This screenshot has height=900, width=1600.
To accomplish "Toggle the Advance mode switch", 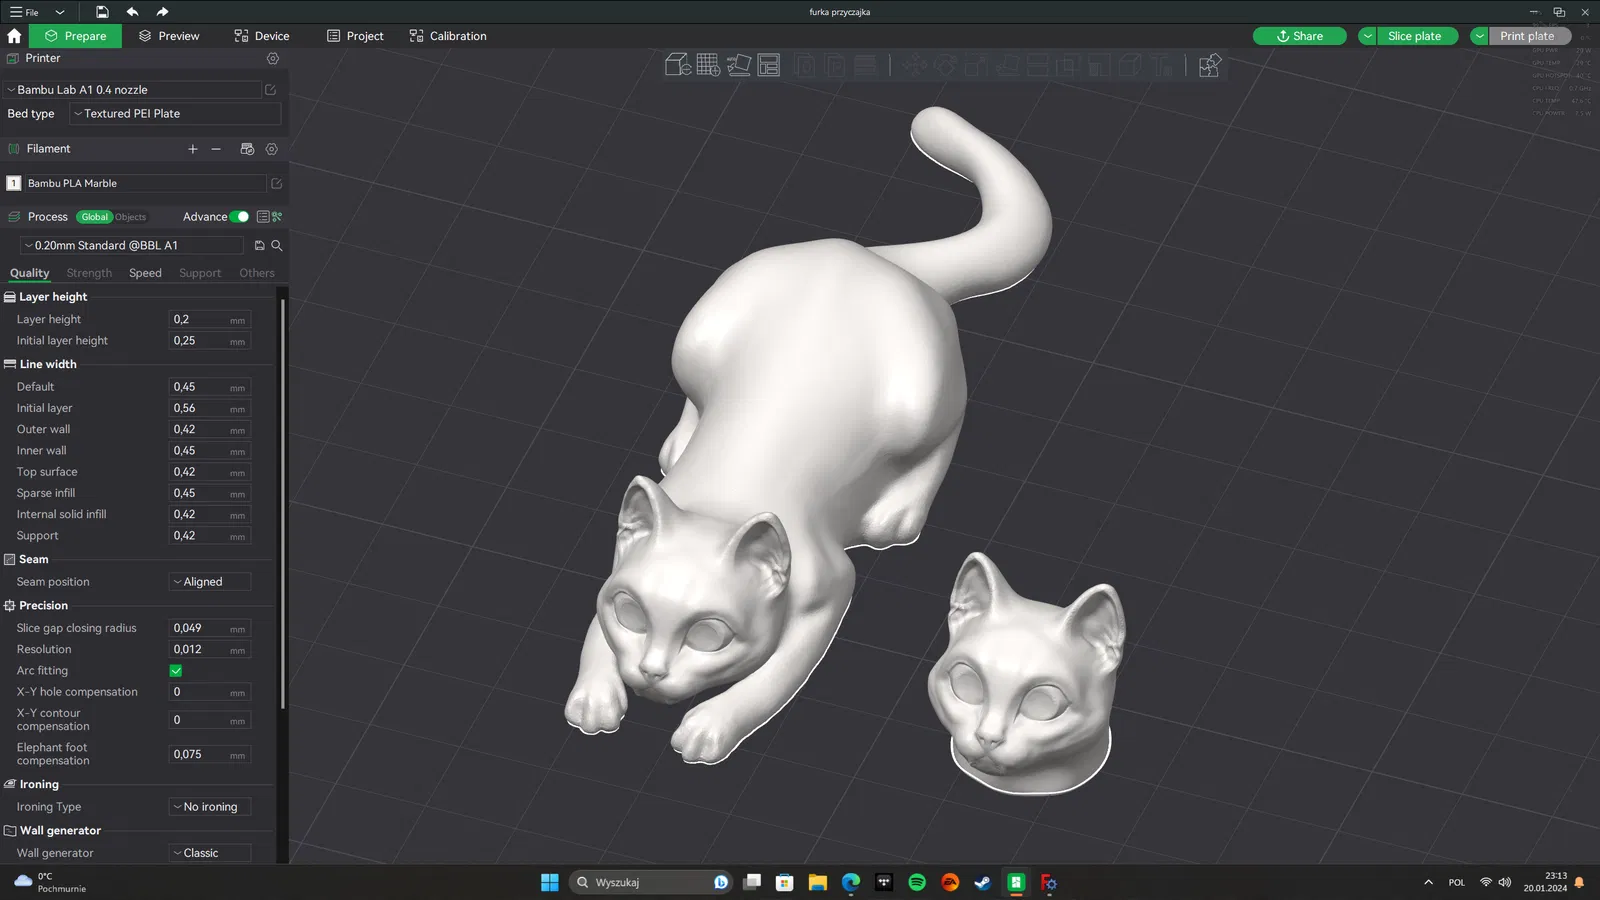I will pos(239,217).
